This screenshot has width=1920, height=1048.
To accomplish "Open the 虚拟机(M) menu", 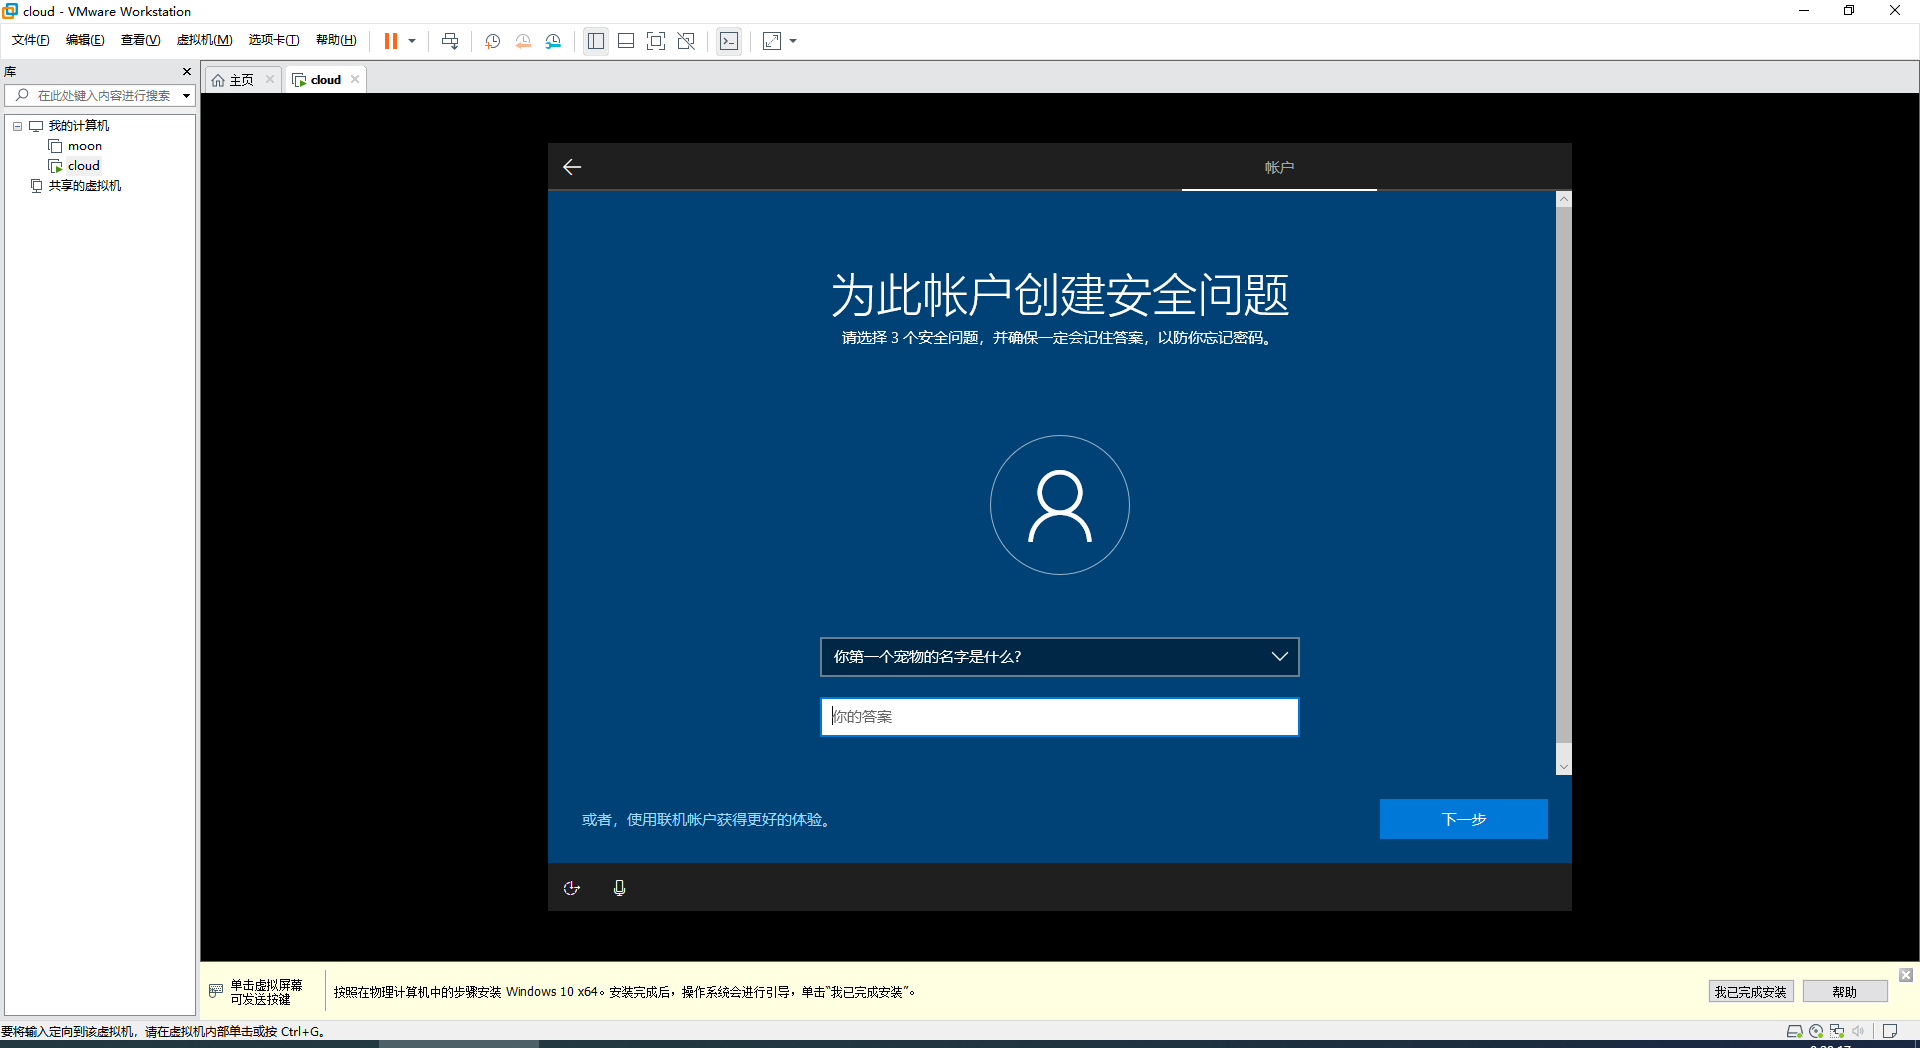I will tap(204, 40).
